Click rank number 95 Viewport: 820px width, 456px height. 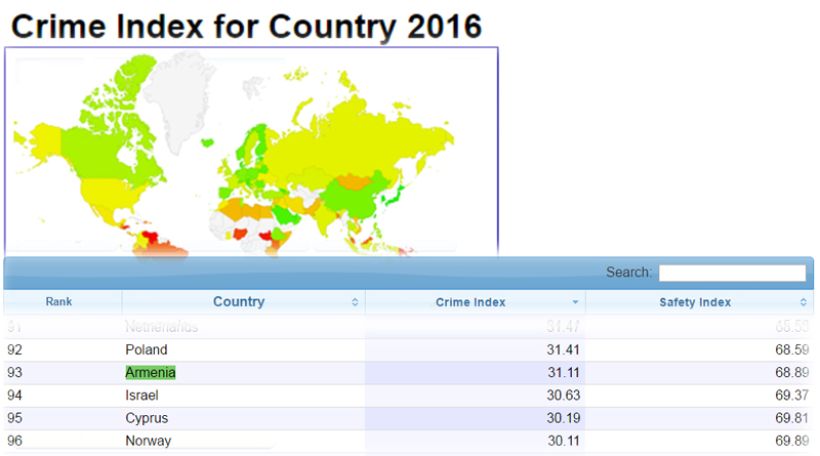(x=15, y=418)
